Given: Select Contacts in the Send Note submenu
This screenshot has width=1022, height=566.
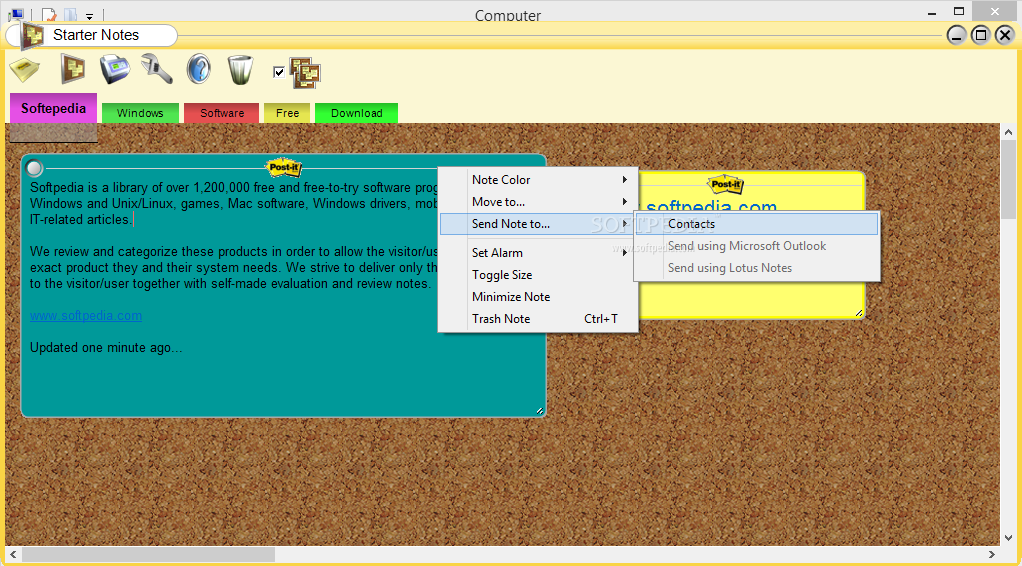Looking at the screenshot, I should (x=757, y=224).
